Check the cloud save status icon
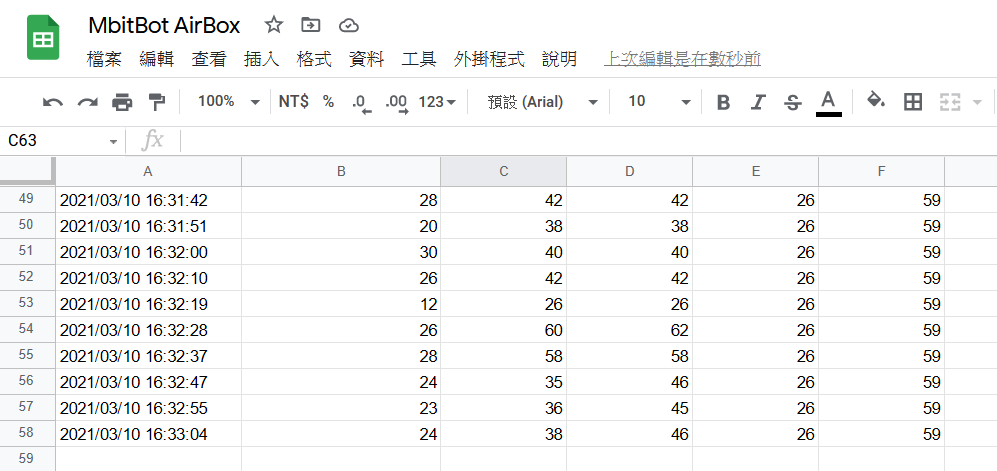The height and width of the screenshot is (471, 997). [x=349, y=25]
